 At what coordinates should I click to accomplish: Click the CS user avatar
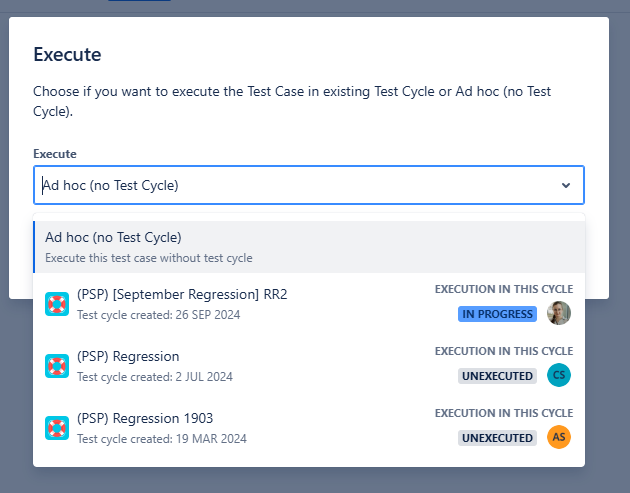pos(559,375)
